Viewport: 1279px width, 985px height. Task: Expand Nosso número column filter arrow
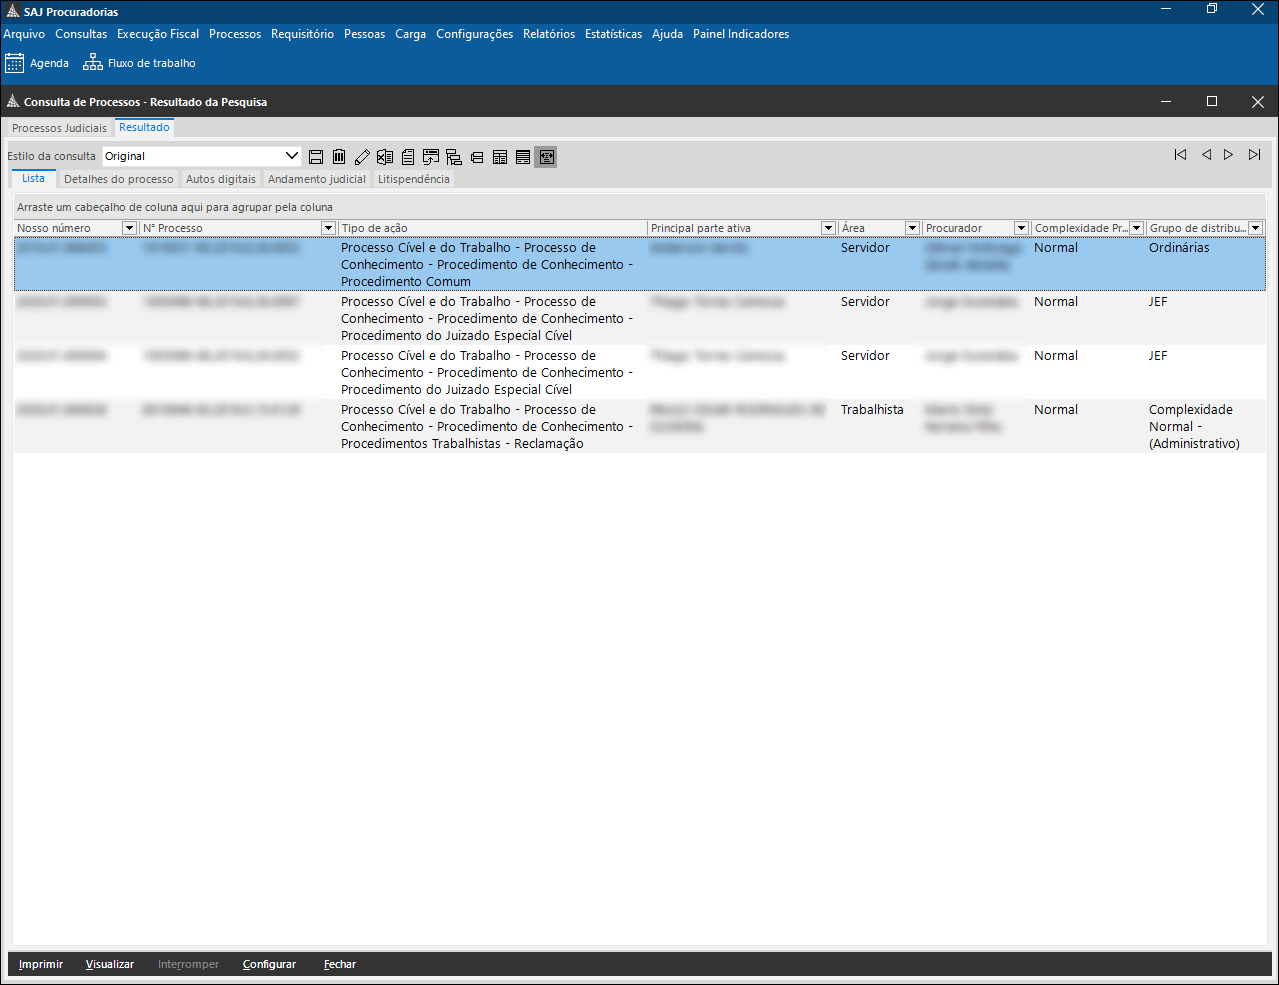pos(129,228)
